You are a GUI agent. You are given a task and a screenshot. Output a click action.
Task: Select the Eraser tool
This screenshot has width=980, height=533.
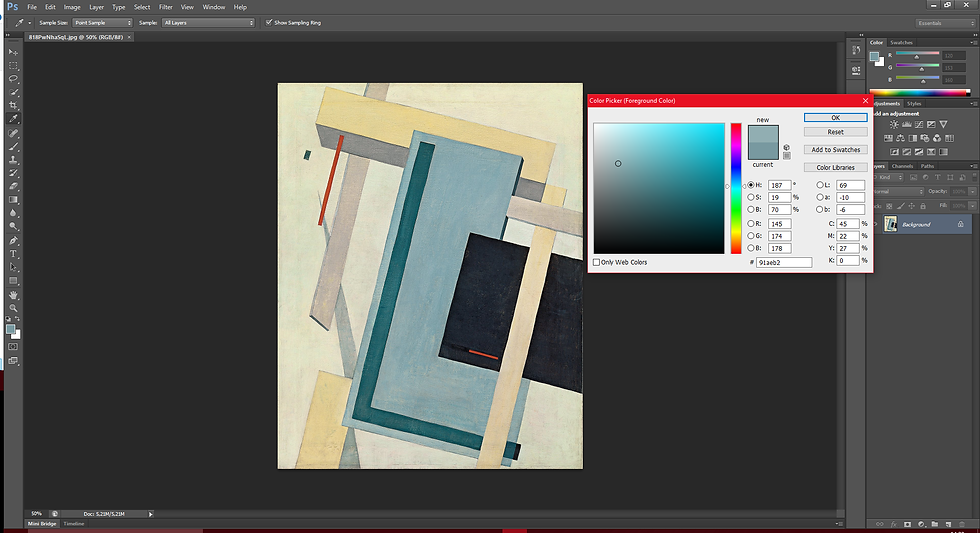13,186
